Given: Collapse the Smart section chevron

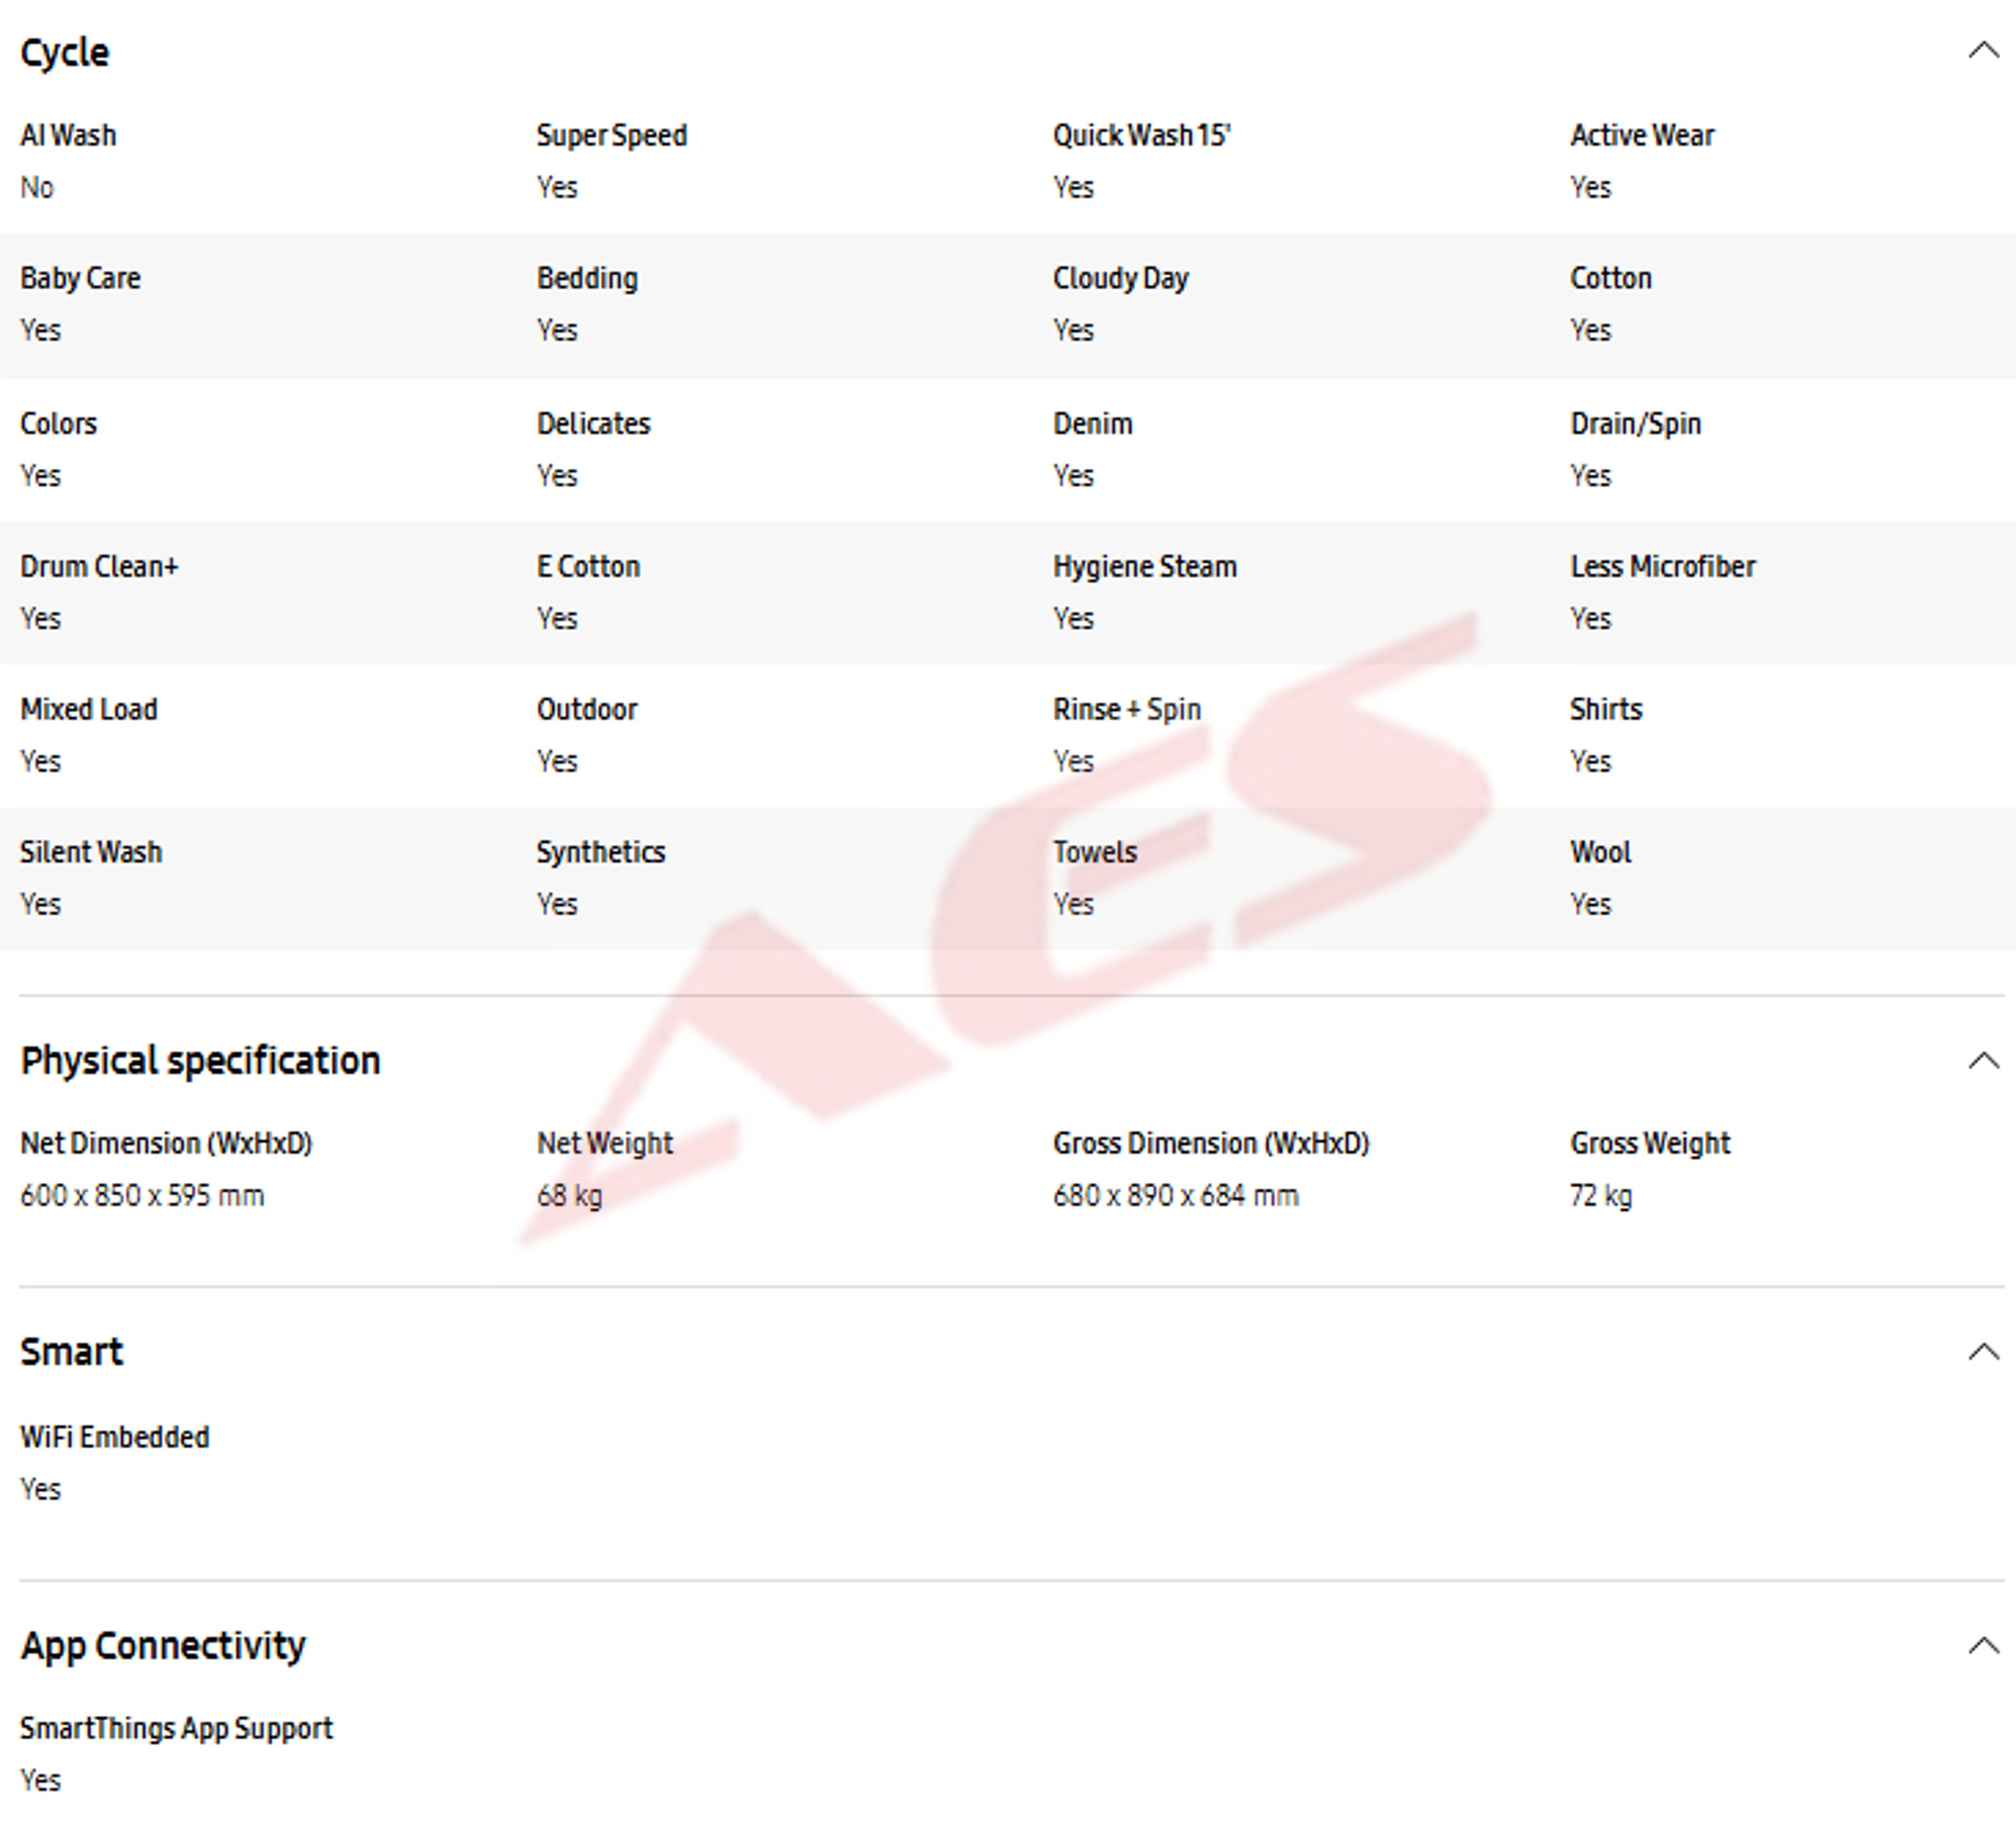Looking at the screenshot, I should (x=1983, y=1352).
